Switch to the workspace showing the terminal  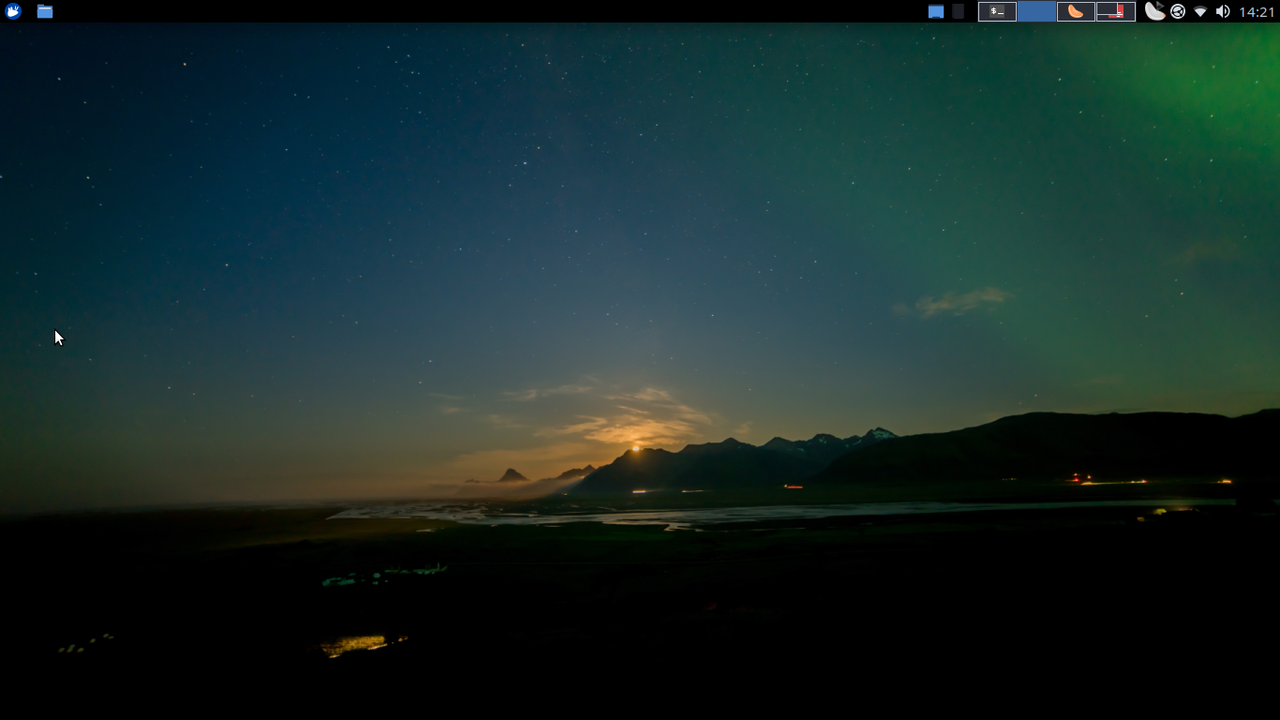(997, 12)
